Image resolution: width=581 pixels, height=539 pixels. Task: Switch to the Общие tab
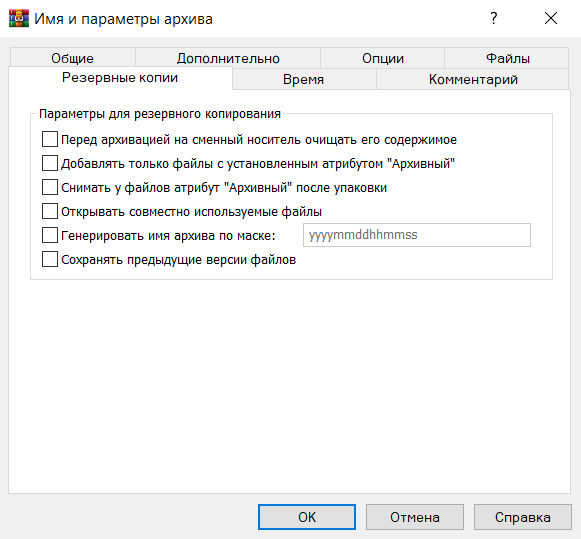point(73,58)
